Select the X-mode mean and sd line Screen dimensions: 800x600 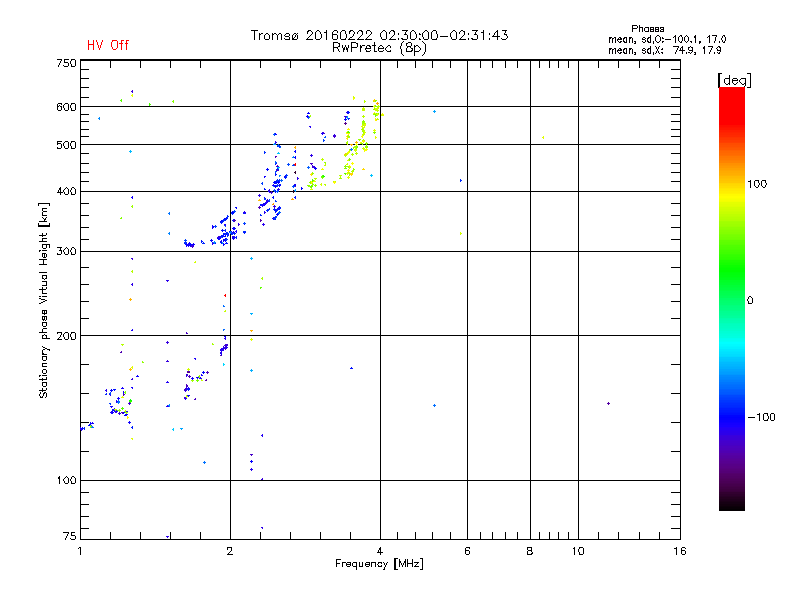click(x=664, y=50)
